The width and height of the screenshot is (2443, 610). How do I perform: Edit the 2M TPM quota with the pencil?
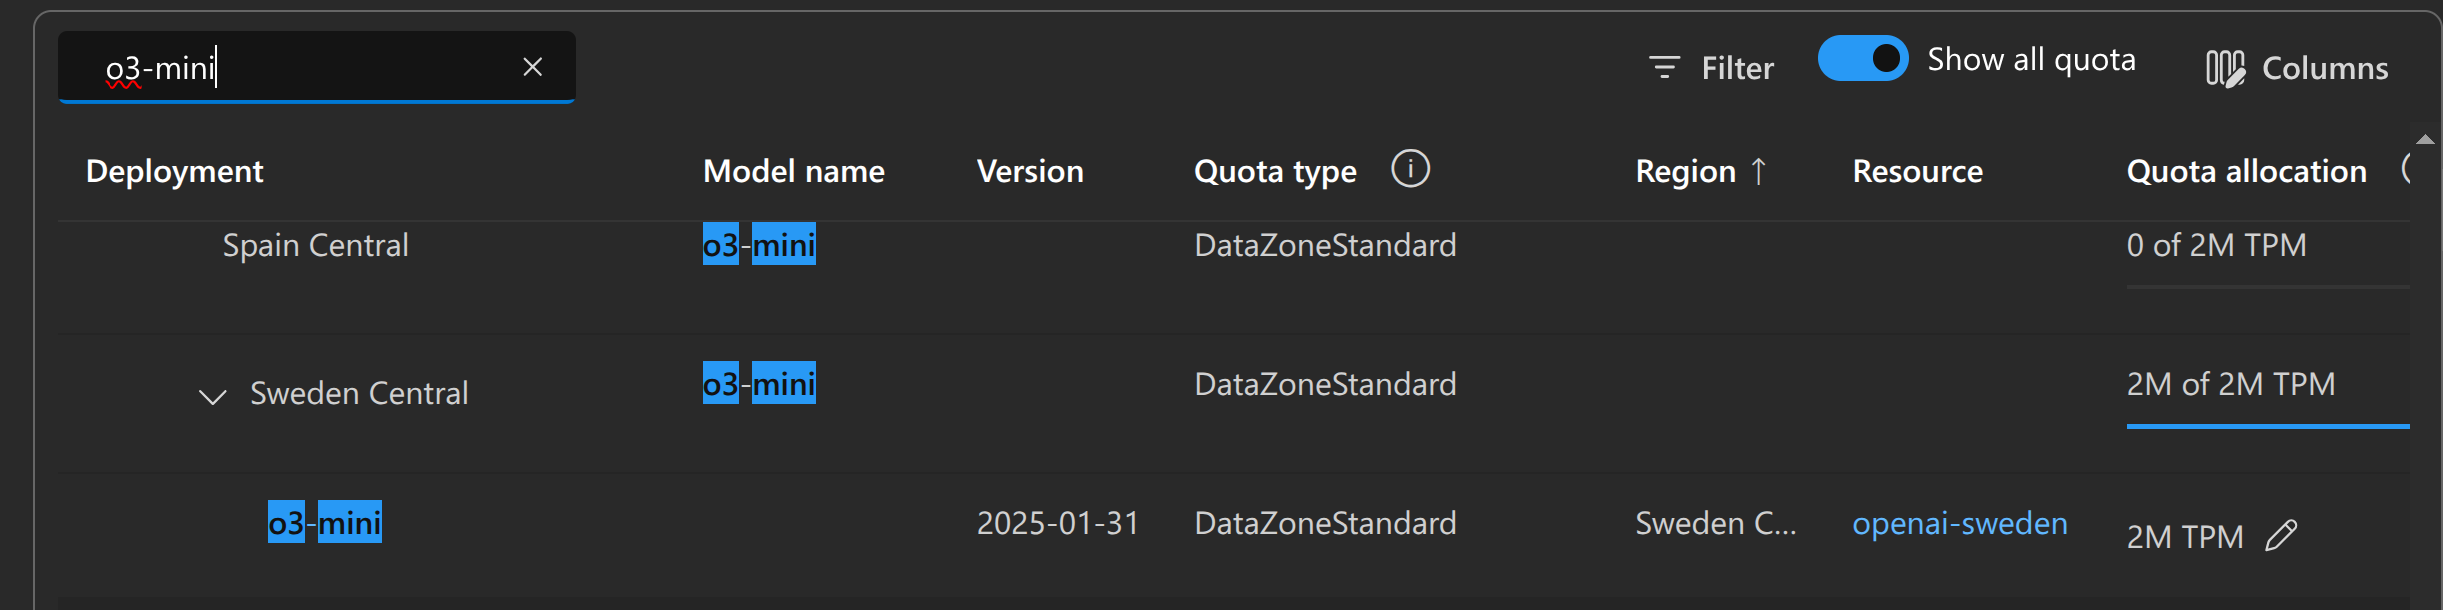click(2281, 536)
